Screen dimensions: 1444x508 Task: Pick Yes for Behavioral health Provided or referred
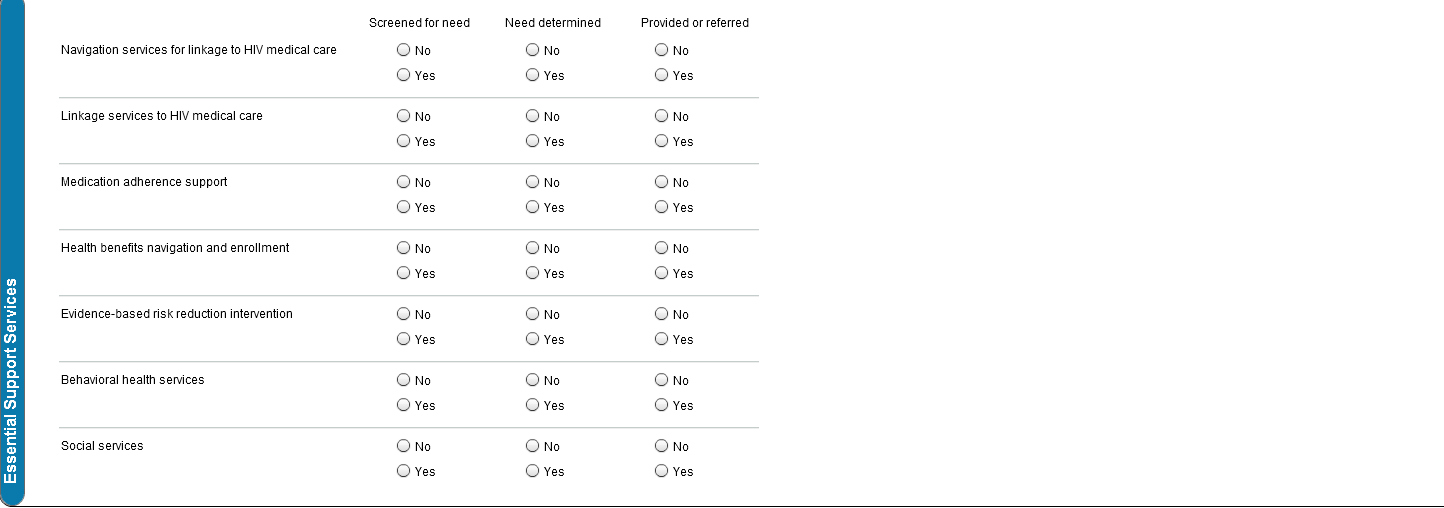pos(662,405)
